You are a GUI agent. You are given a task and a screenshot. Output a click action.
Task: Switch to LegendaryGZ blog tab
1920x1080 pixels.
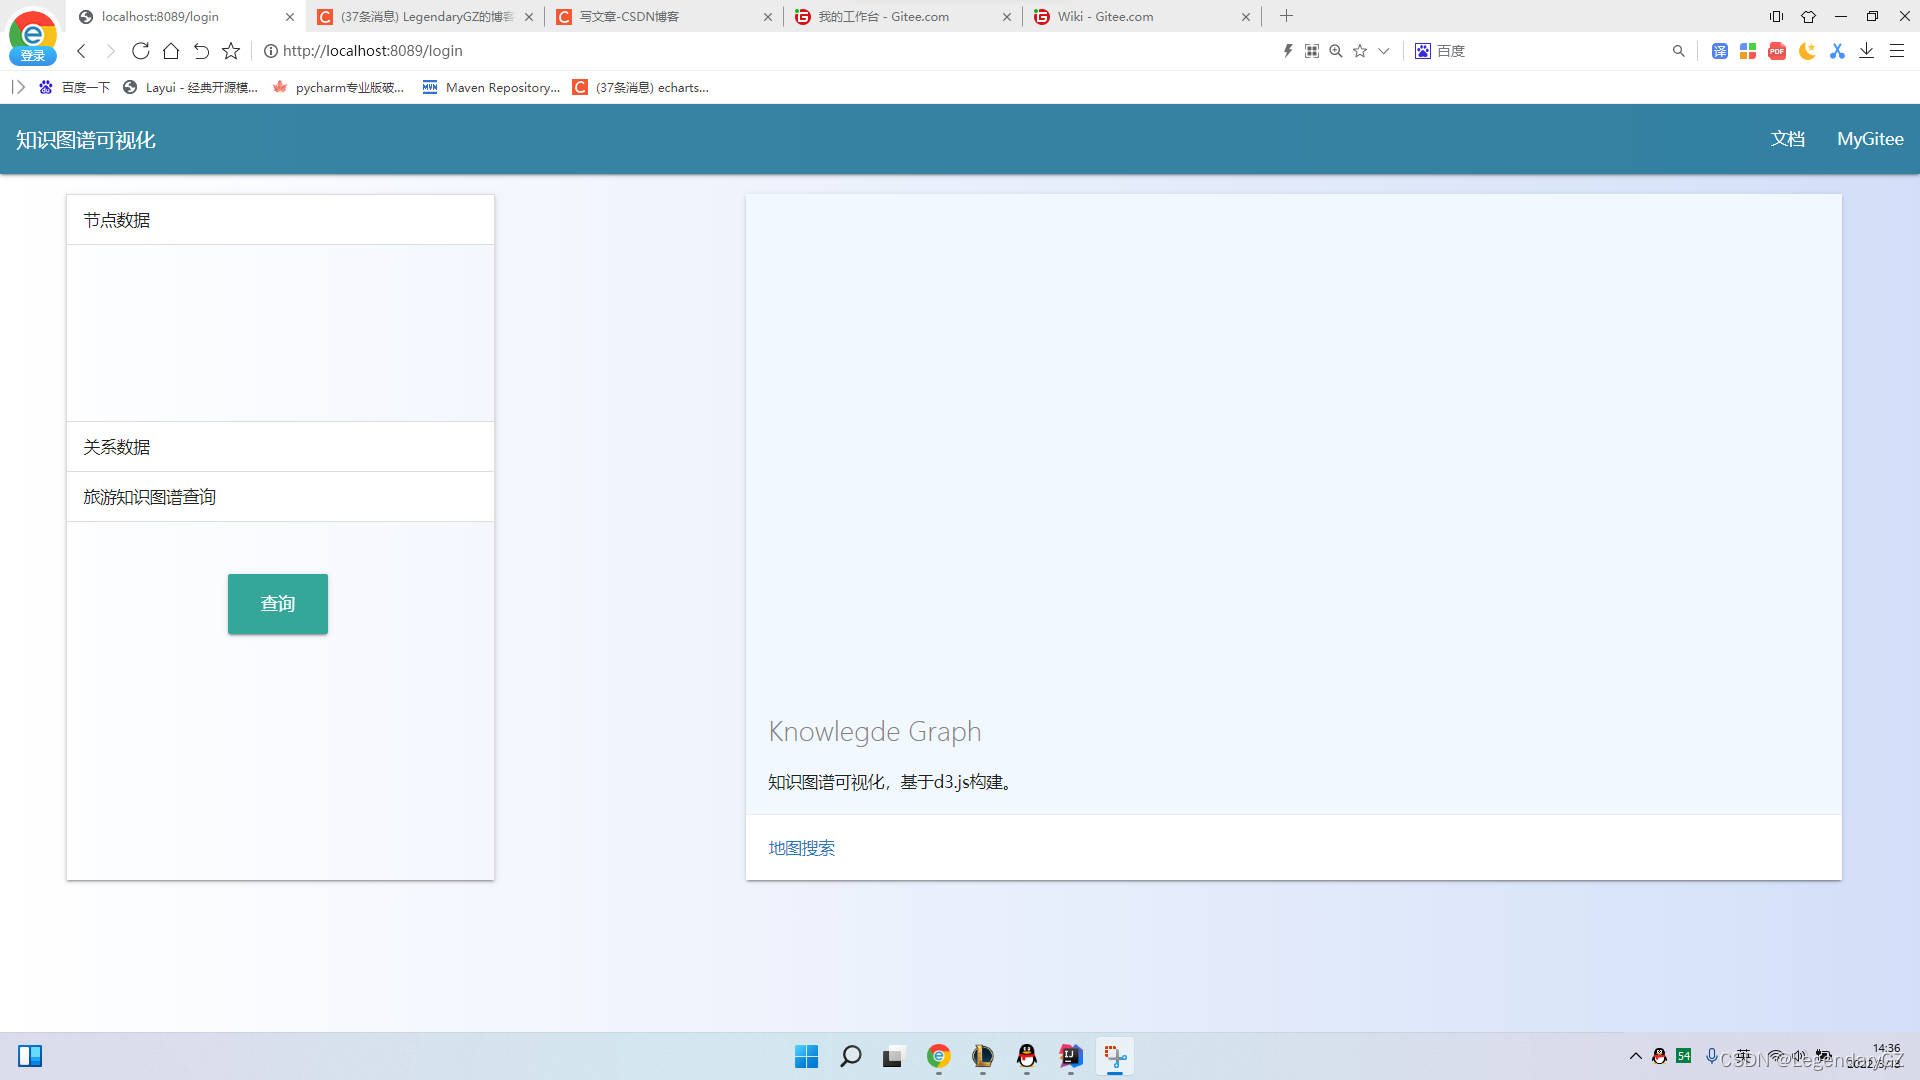pos(427,16)
